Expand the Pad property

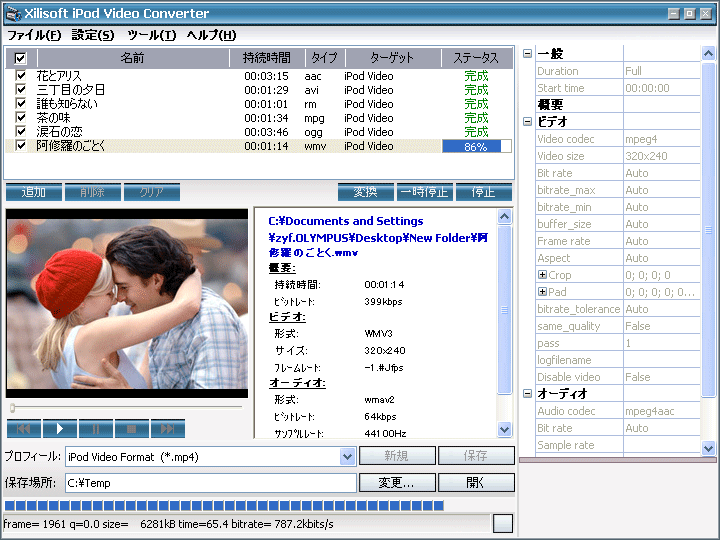tap(542, 292)
